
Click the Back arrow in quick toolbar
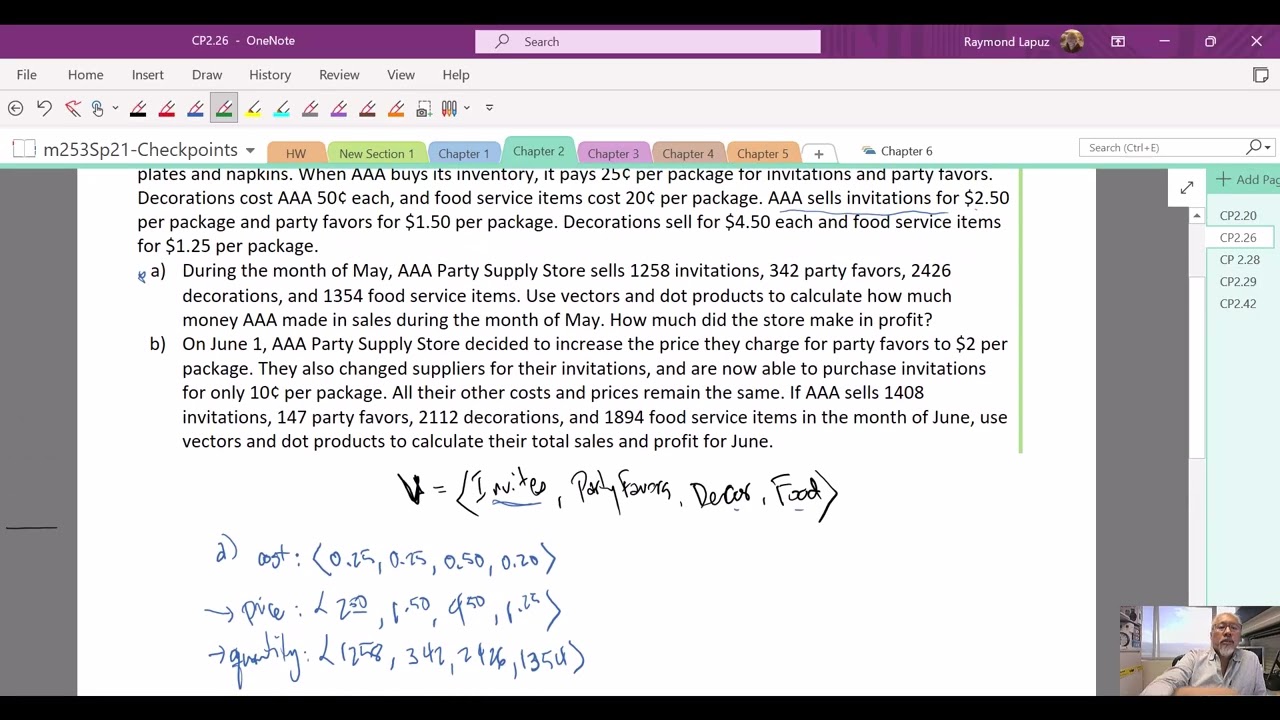pyautogui.click(x=15, y=108)
